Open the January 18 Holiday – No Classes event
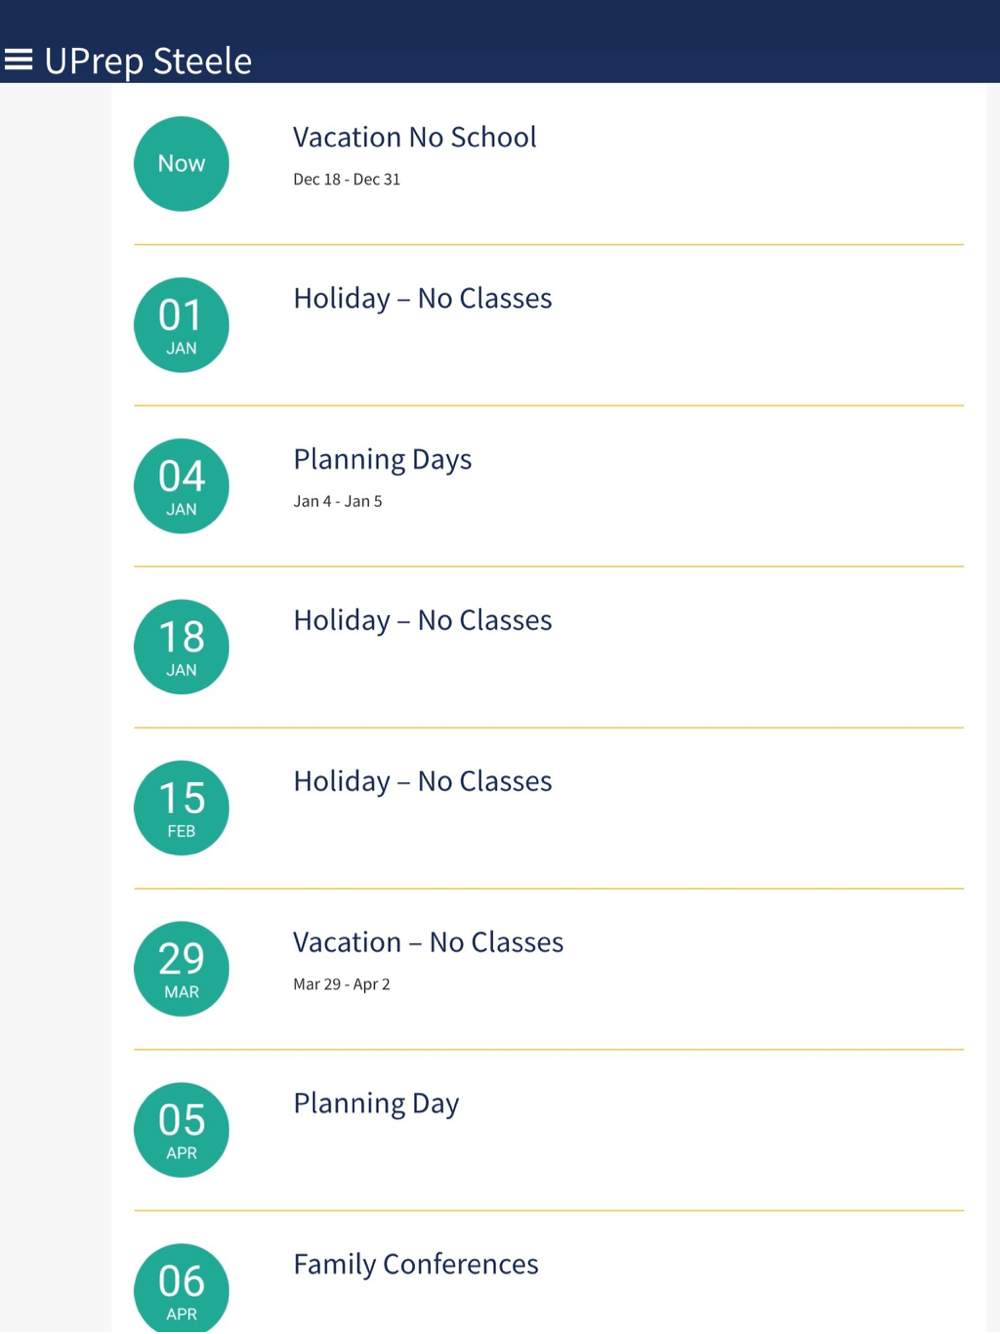Screen dimensions: 1000x1334 point(422,620)
